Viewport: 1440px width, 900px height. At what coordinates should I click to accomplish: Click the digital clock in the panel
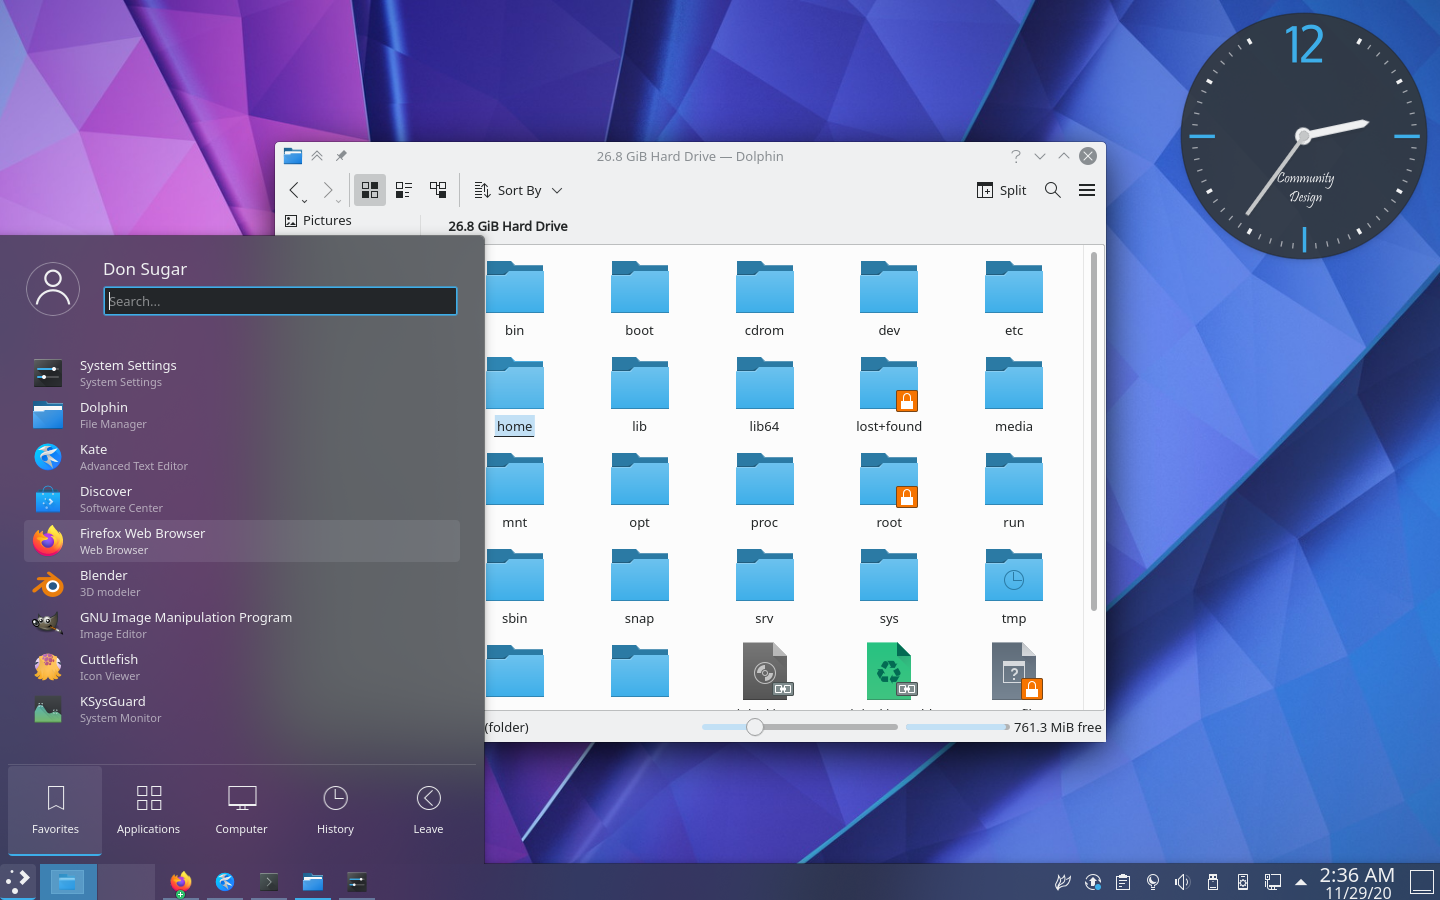pyautogui.click(x=1357, y=883)
